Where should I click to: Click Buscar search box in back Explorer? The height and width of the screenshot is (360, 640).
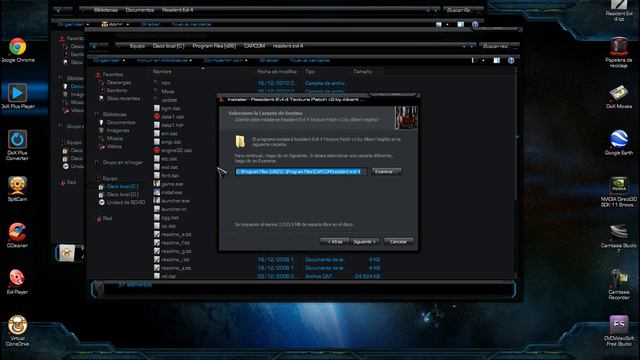[463, 10]
